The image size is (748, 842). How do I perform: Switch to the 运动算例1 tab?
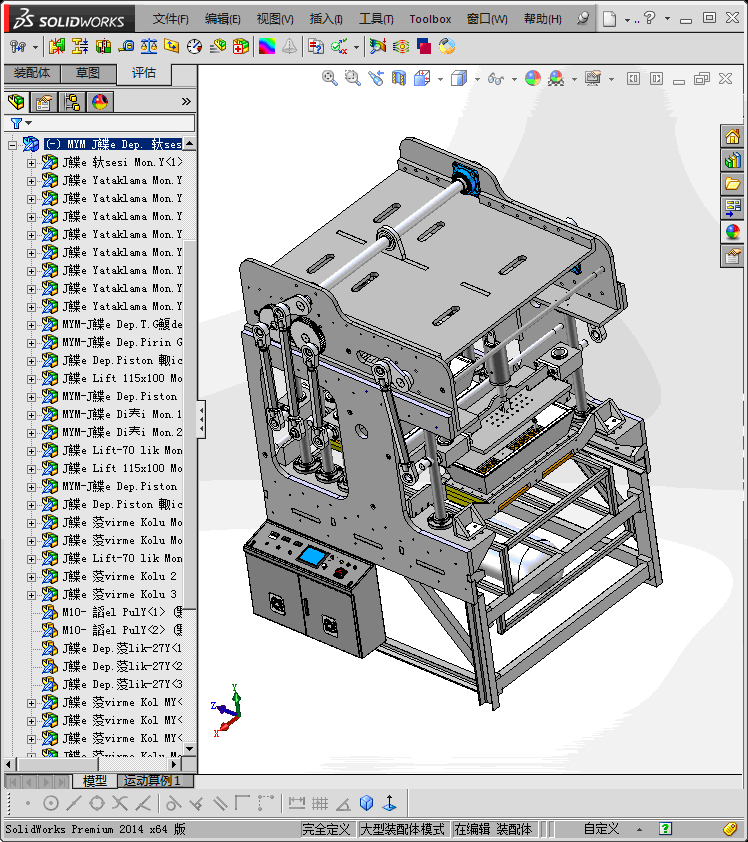(x=150, y=781)
